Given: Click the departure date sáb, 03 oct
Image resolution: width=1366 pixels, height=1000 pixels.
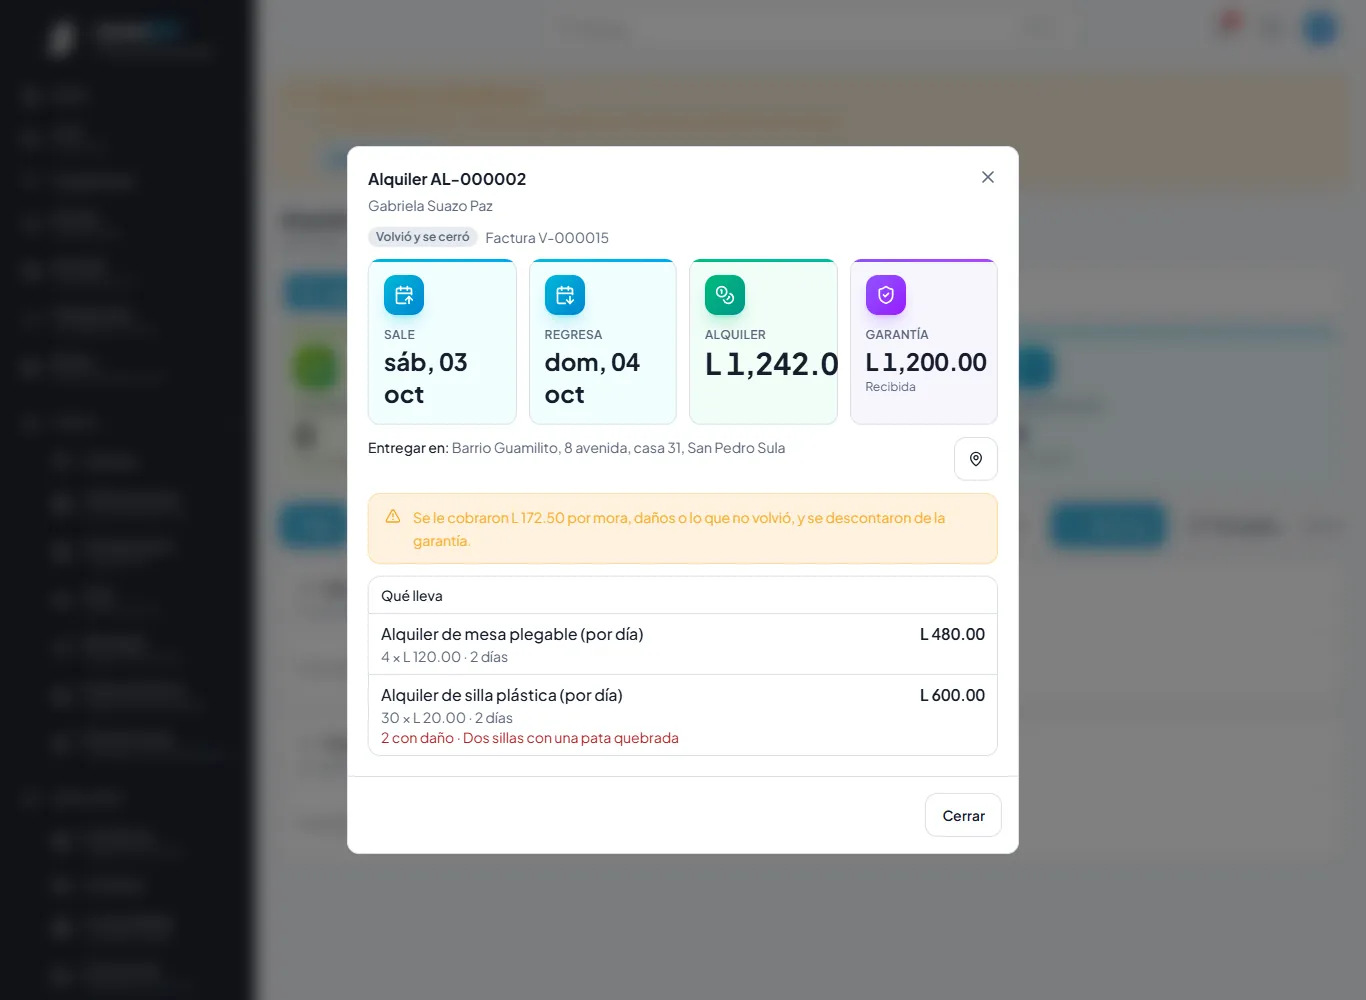Looking at the screenshot, I should (426, 378).
